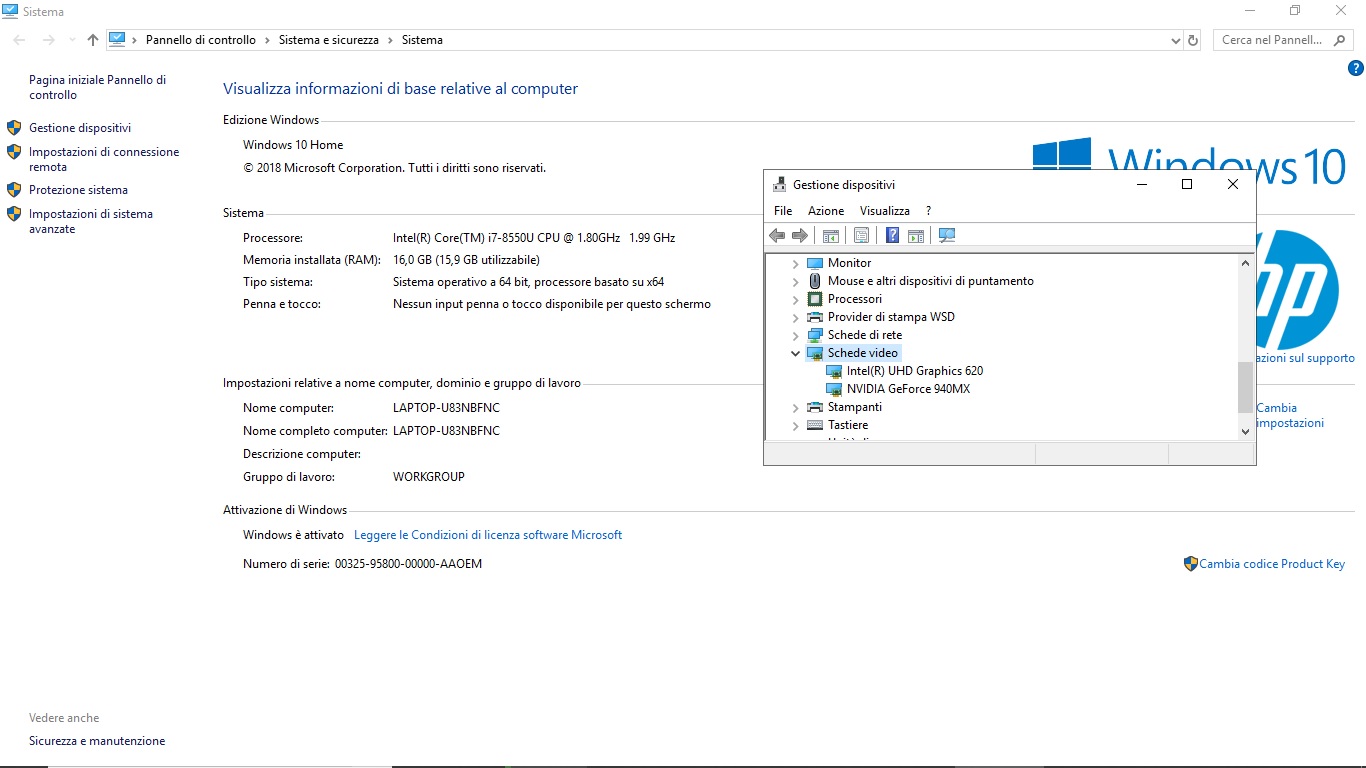Image resolution: width=1366 pixels, height=768 pixels.
Task: Click the computer icon in the address bar
Action: pyautogui.click(x=117, y=40)
